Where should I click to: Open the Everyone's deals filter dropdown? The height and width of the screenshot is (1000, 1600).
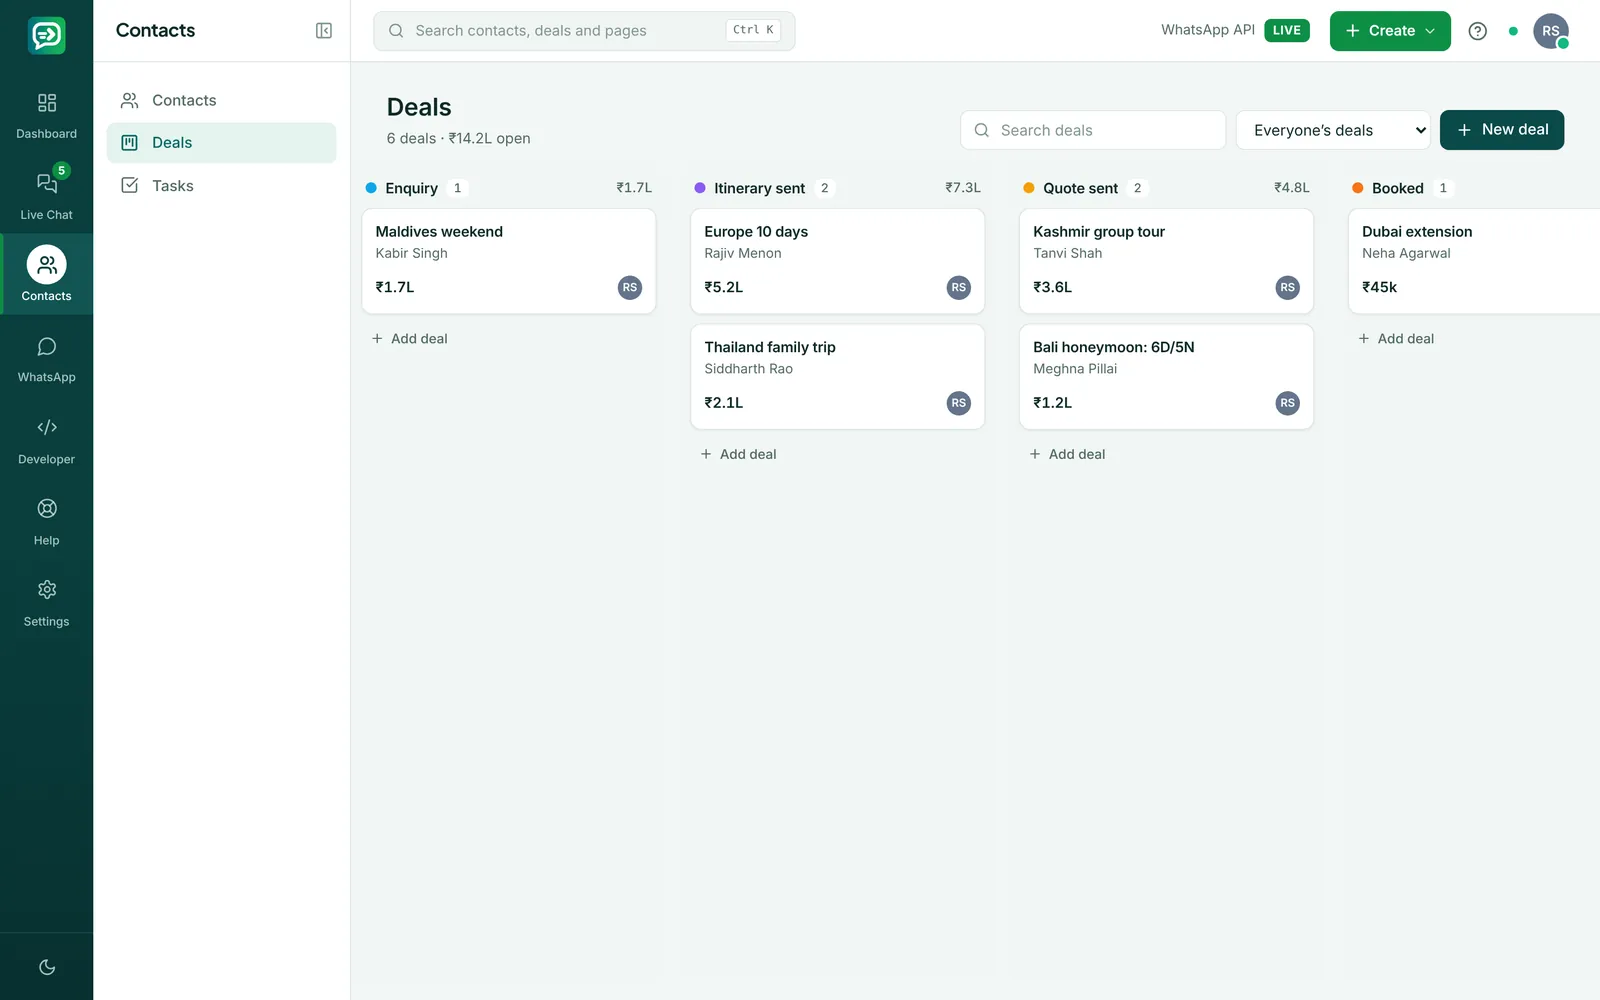pos(1333,130)
